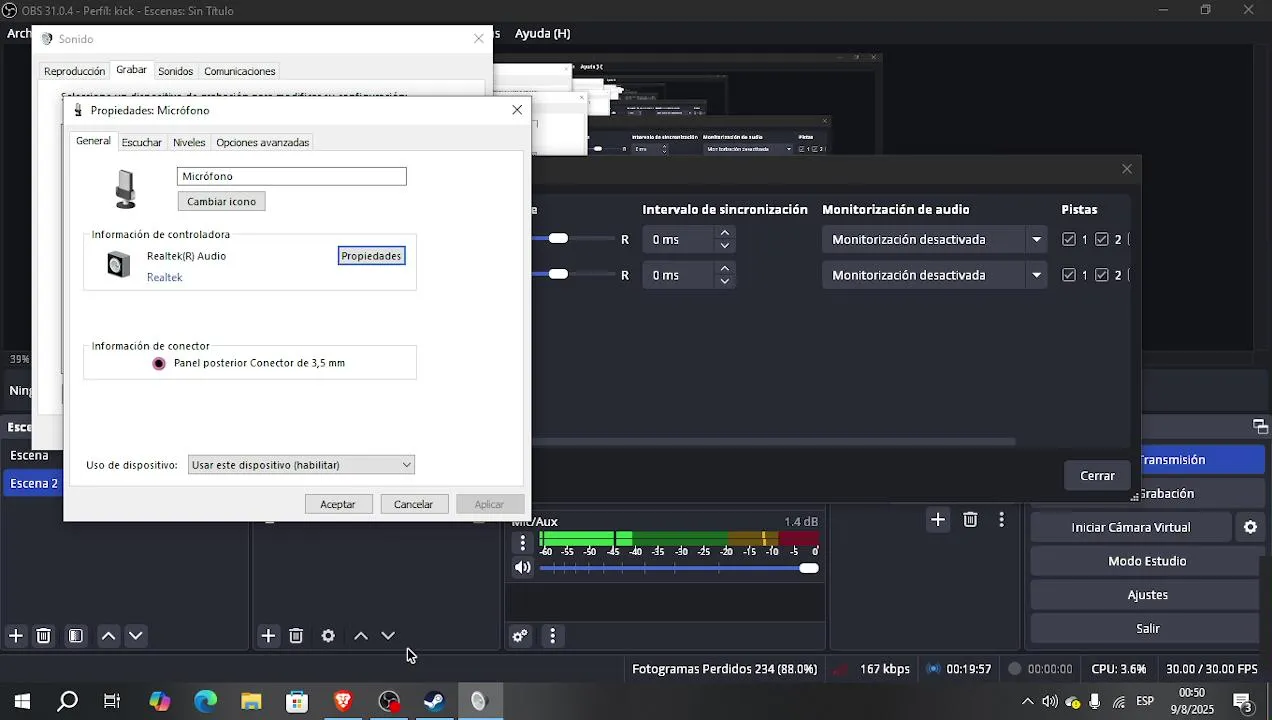Open the audio mixer three-dot menu beside the gears icon

click(x=552, y=636)
